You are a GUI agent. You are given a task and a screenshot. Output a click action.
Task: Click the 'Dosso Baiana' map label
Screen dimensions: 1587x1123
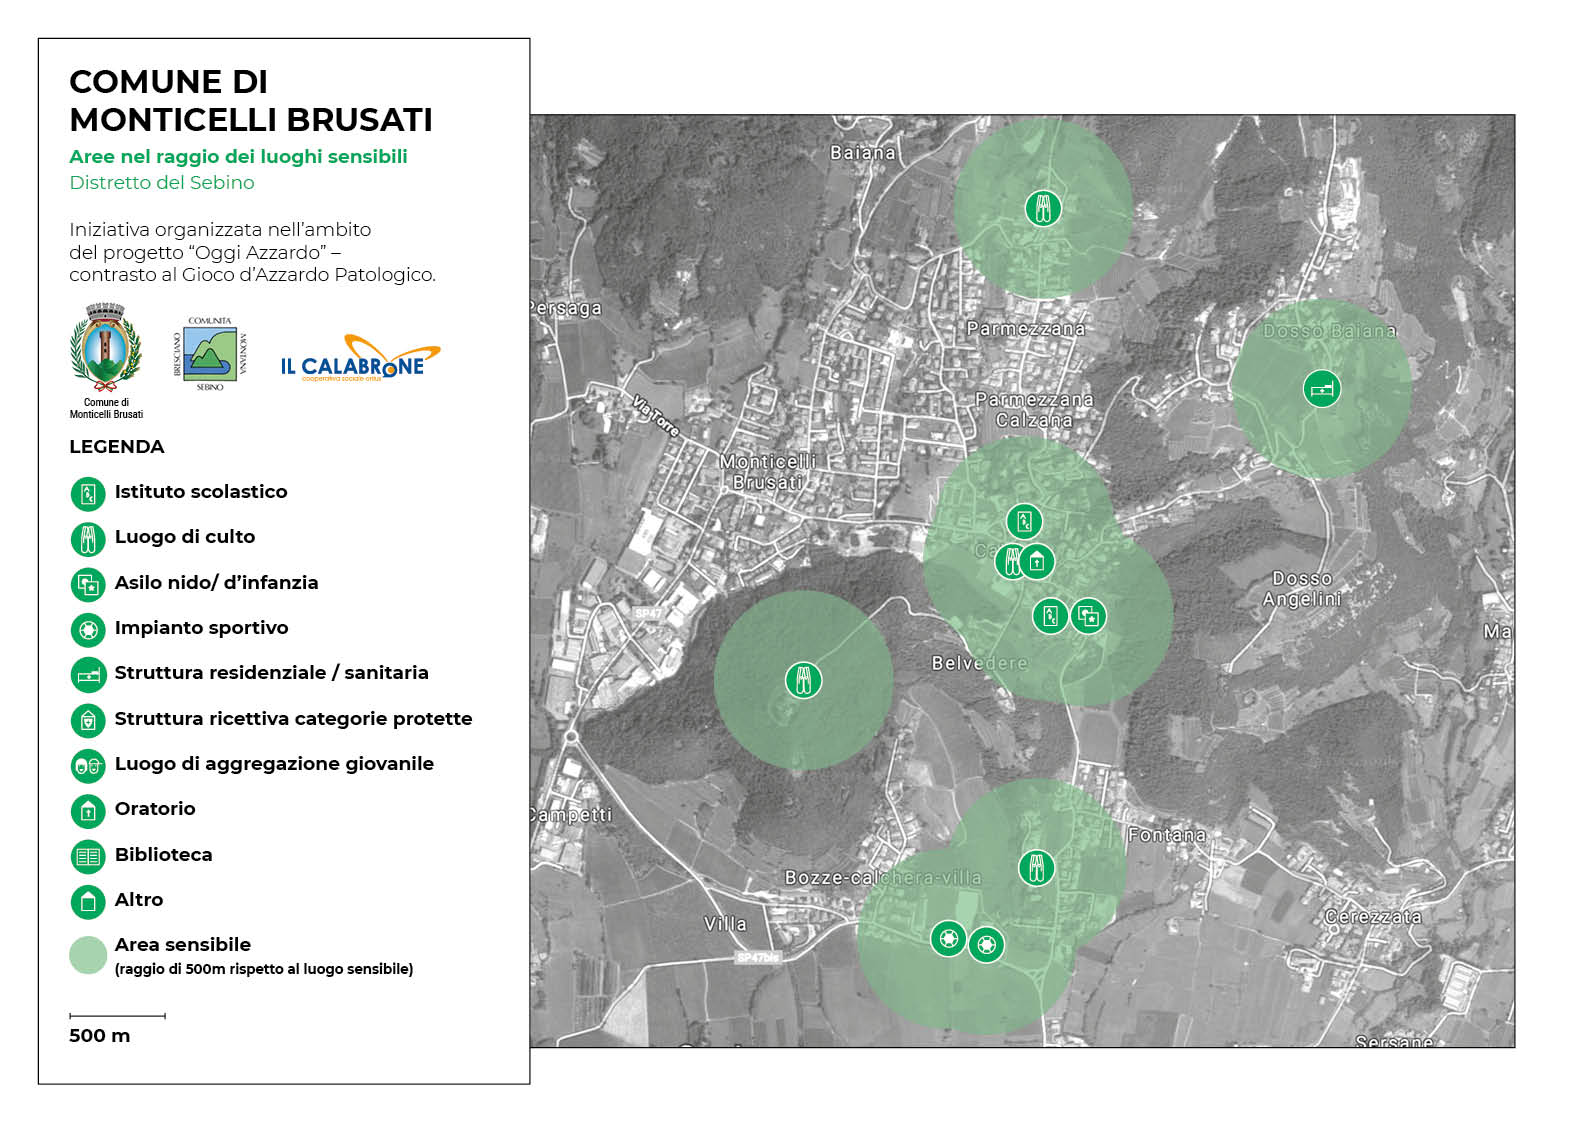coord(1329,331)
